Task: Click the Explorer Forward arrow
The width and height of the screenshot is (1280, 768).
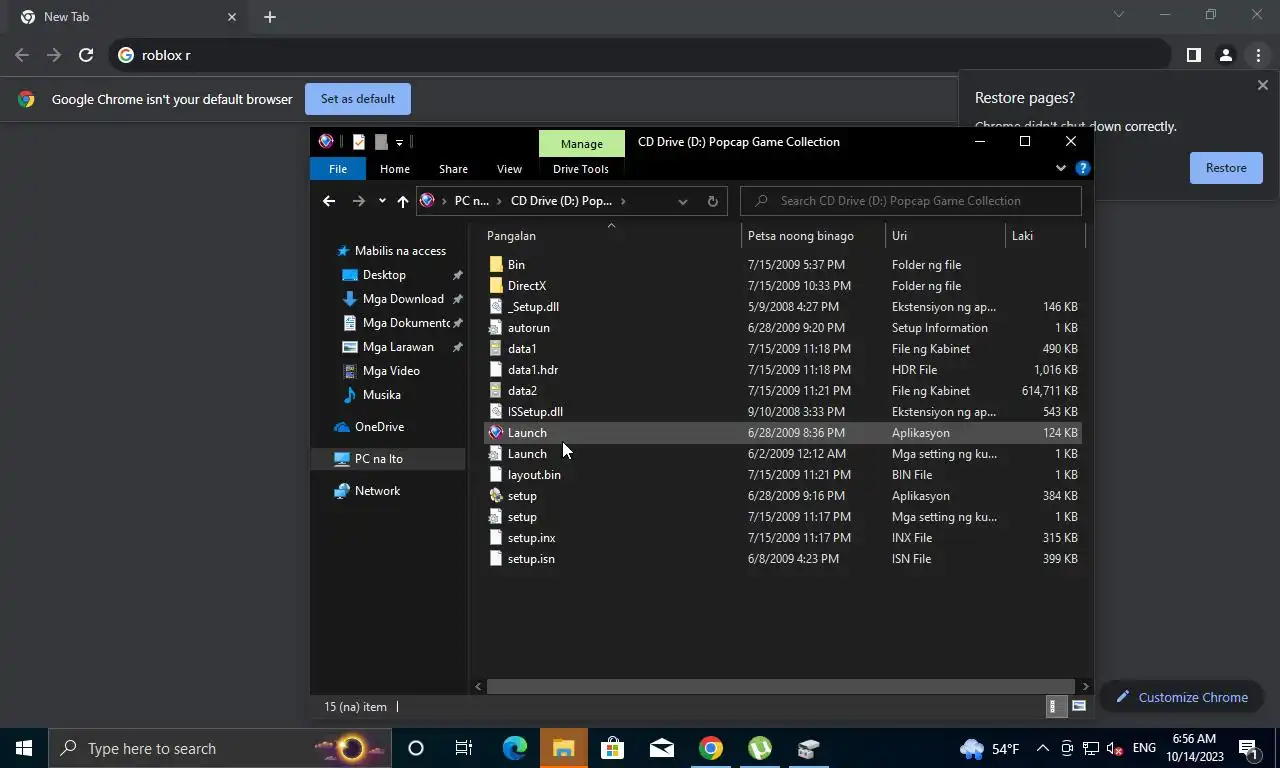Action: click(x=358, y=201)
